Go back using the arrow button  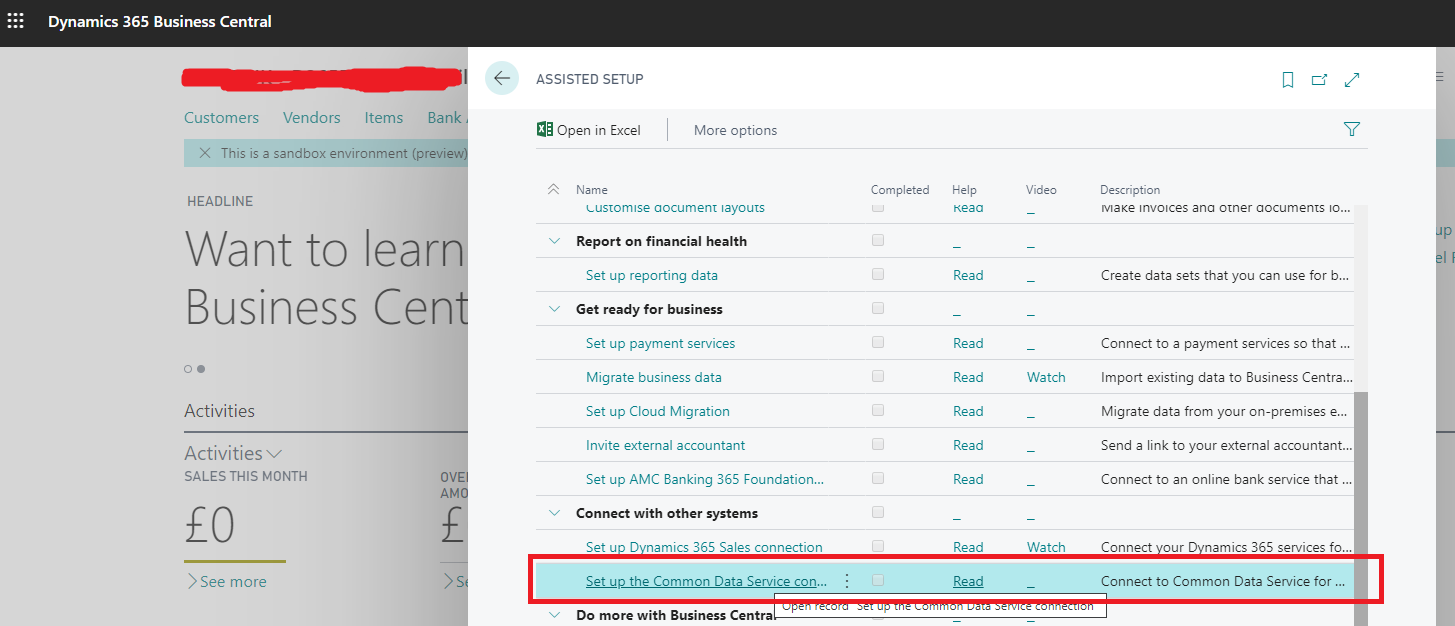502,78
